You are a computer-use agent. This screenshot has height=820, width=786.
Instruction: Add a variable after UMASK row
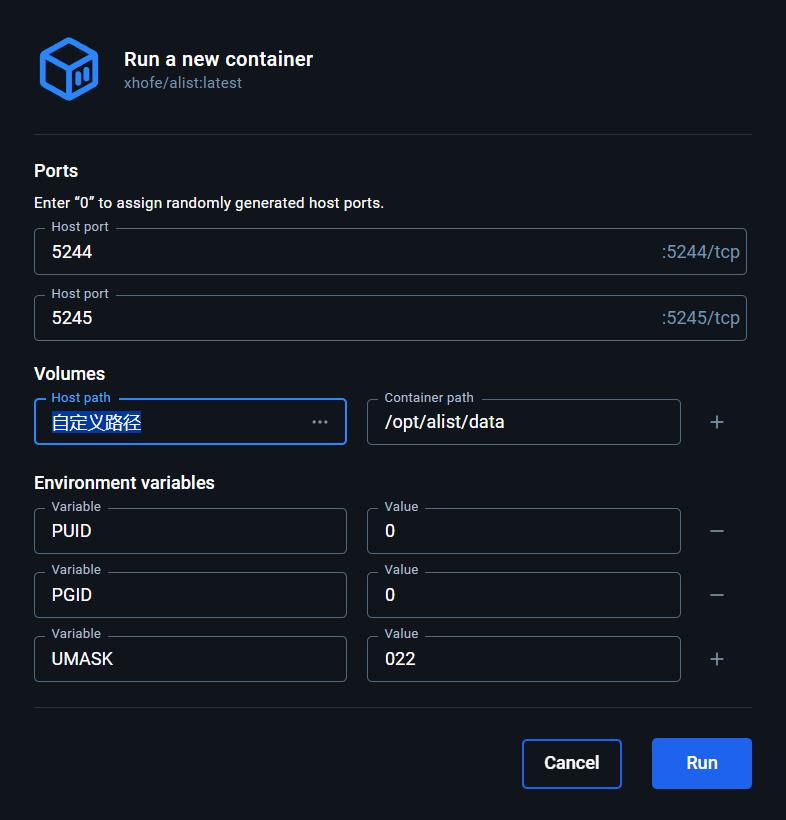point(716,659)
